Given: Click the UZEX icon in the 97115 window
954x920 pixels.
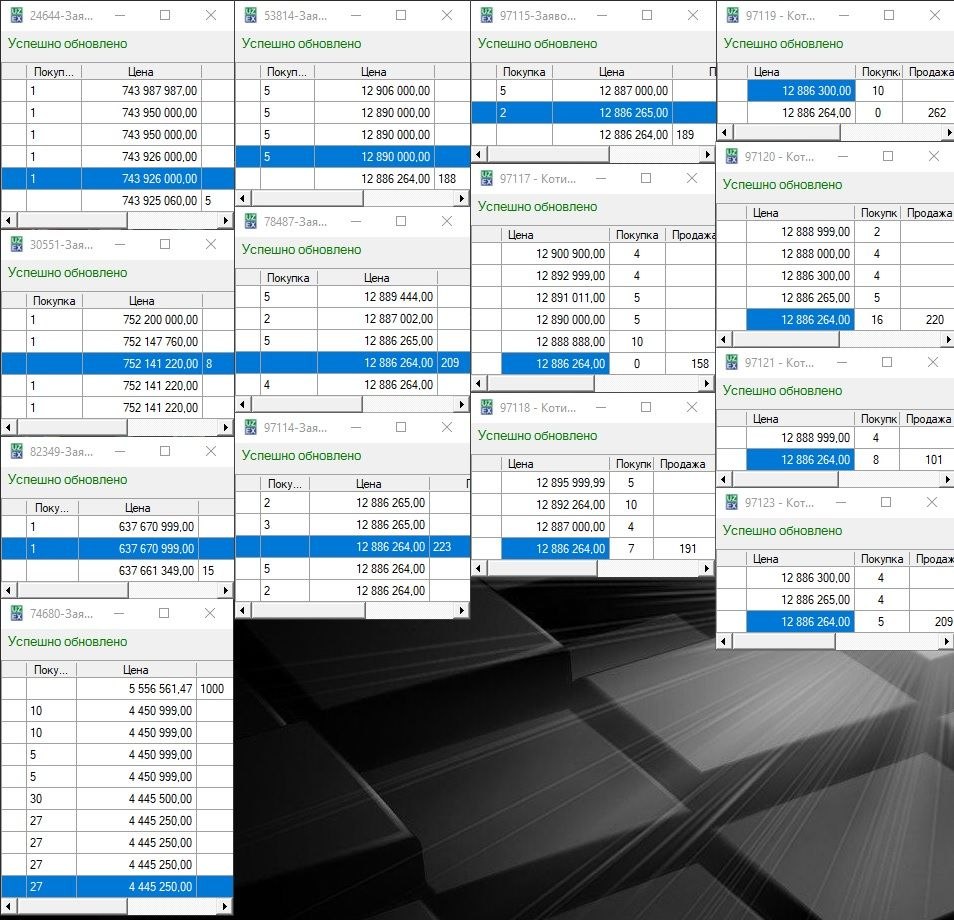Looking at the screenshot, I should coord(487,16).
